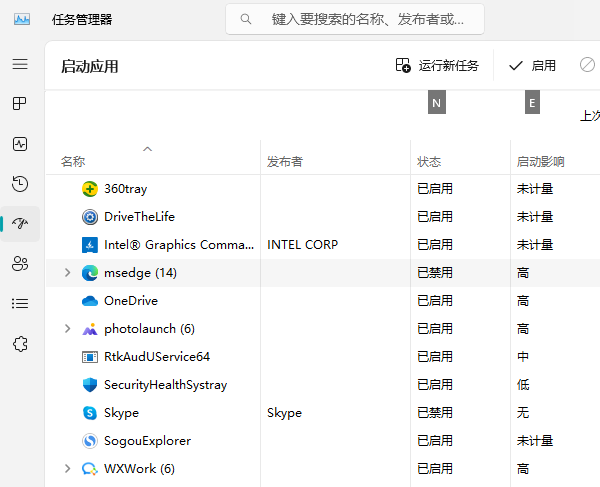Image resolution: width=600 pixels, height=487 pixels.
Task: Sort by the 发布者 column header
Action: (x=285, y=162)
